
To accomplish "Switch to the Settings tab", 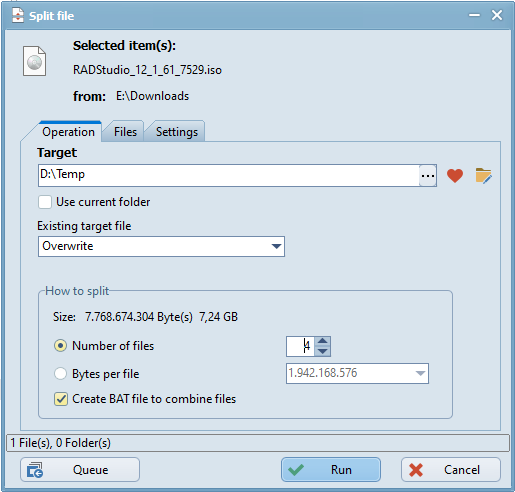I will [x=177, y=132].
